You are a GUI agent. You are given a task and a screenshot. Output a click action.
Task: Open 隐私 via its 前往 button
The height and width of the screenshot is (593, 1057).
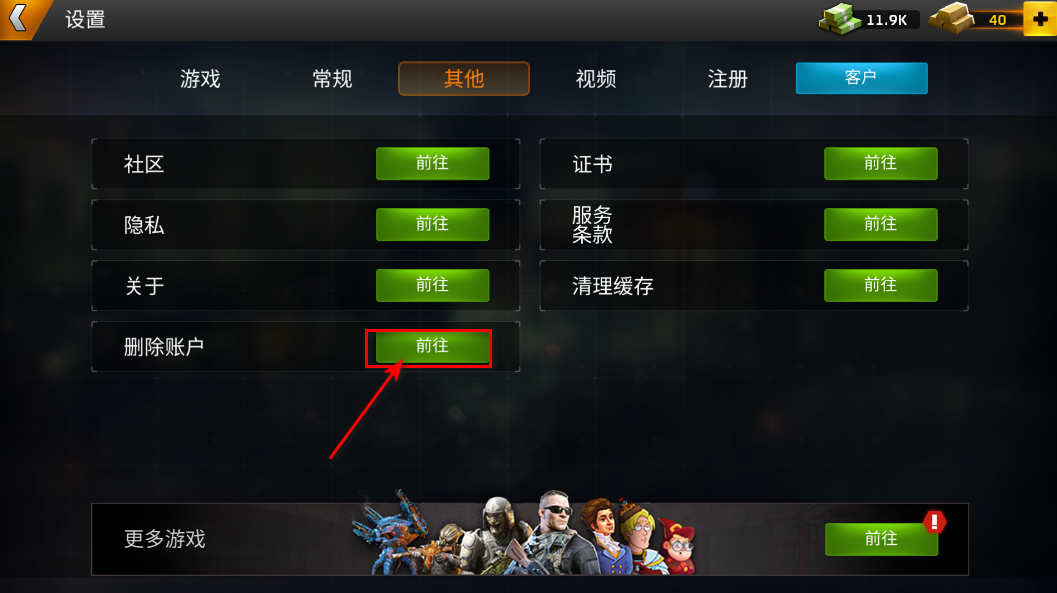[433, 224]
